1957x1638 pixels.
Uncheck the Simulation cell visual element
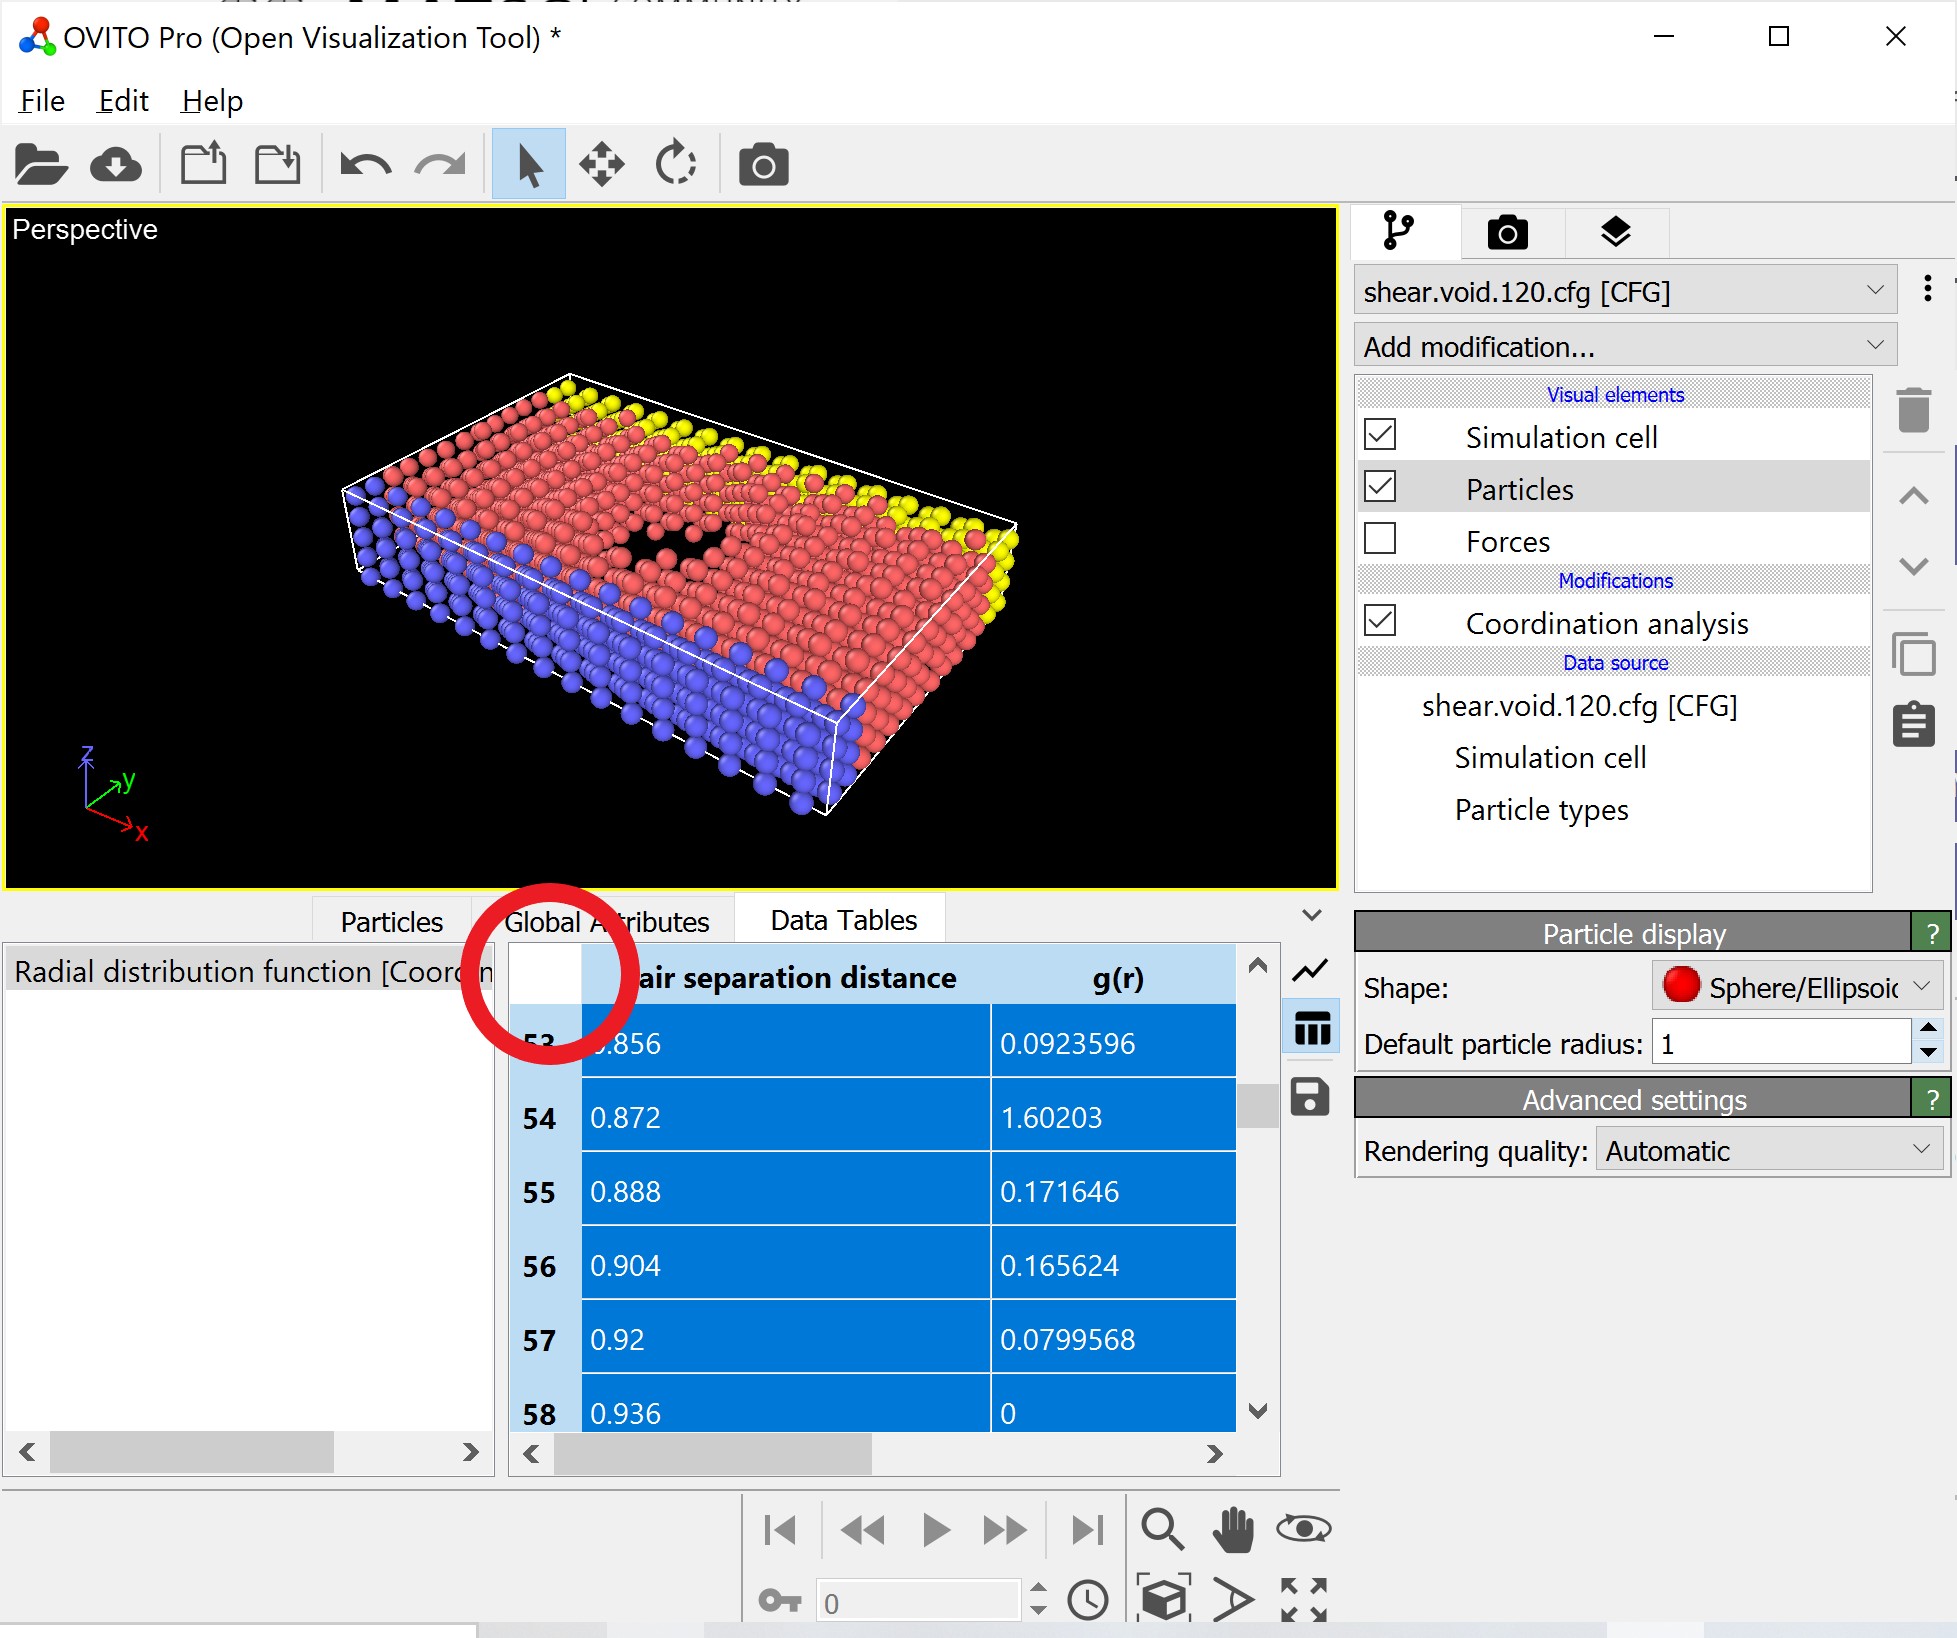[x=1380, y=435]
